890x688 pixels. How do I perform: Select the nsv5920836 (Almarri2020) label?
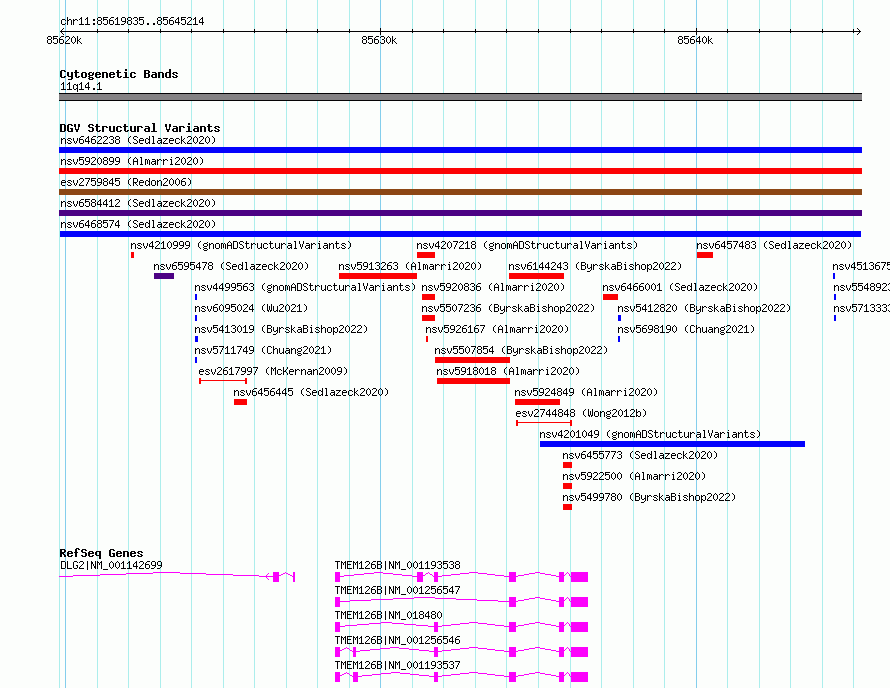coord(493,287)
